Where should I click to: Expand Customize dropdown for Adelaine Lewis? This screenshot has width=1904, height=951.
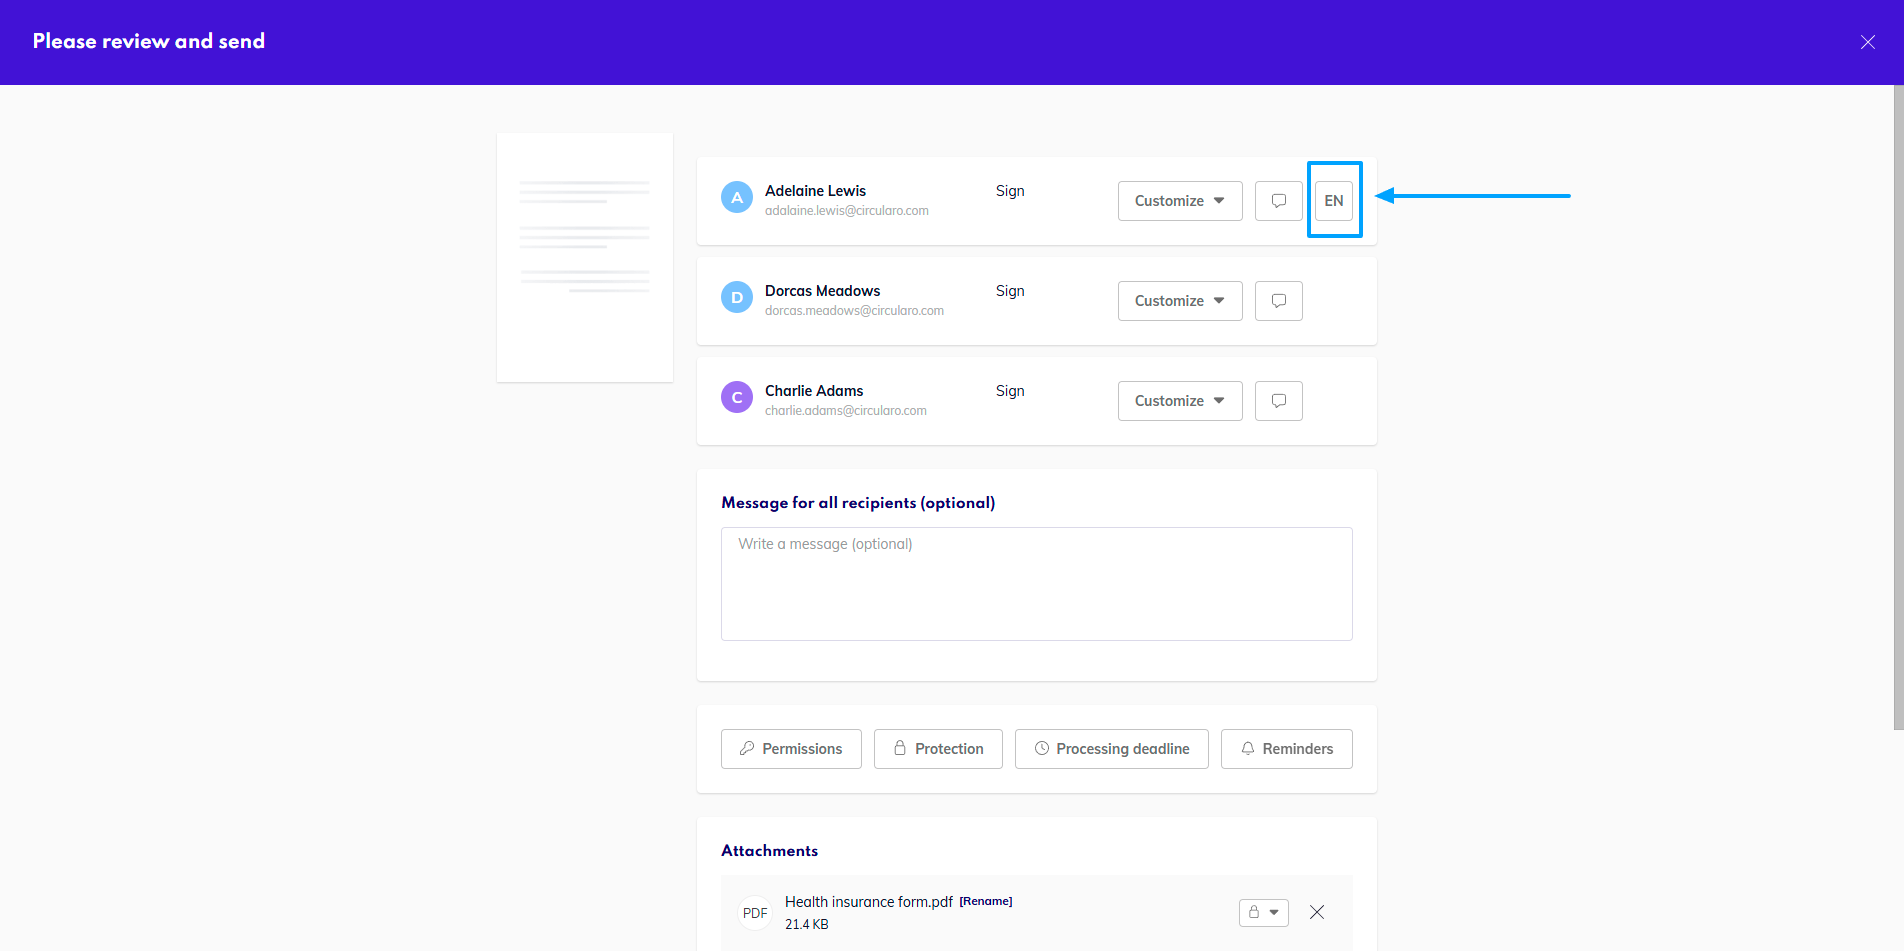pos(1179,201)
